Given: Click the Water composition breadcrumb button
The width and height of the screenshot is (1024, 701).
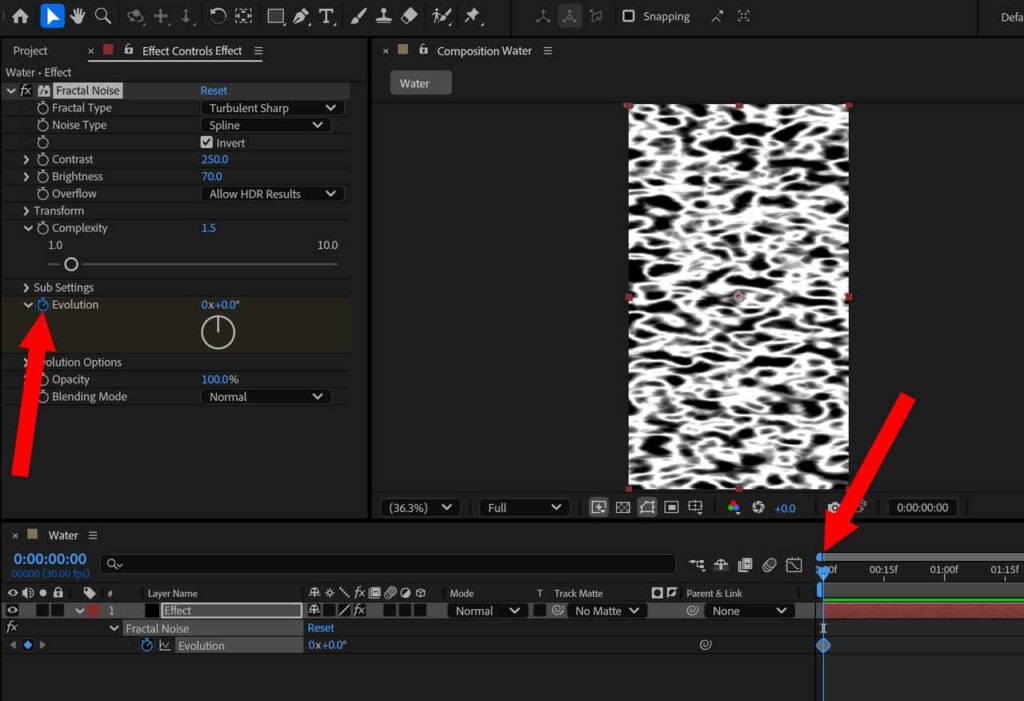Looking at the screenshot, I should tap(421, 83).
